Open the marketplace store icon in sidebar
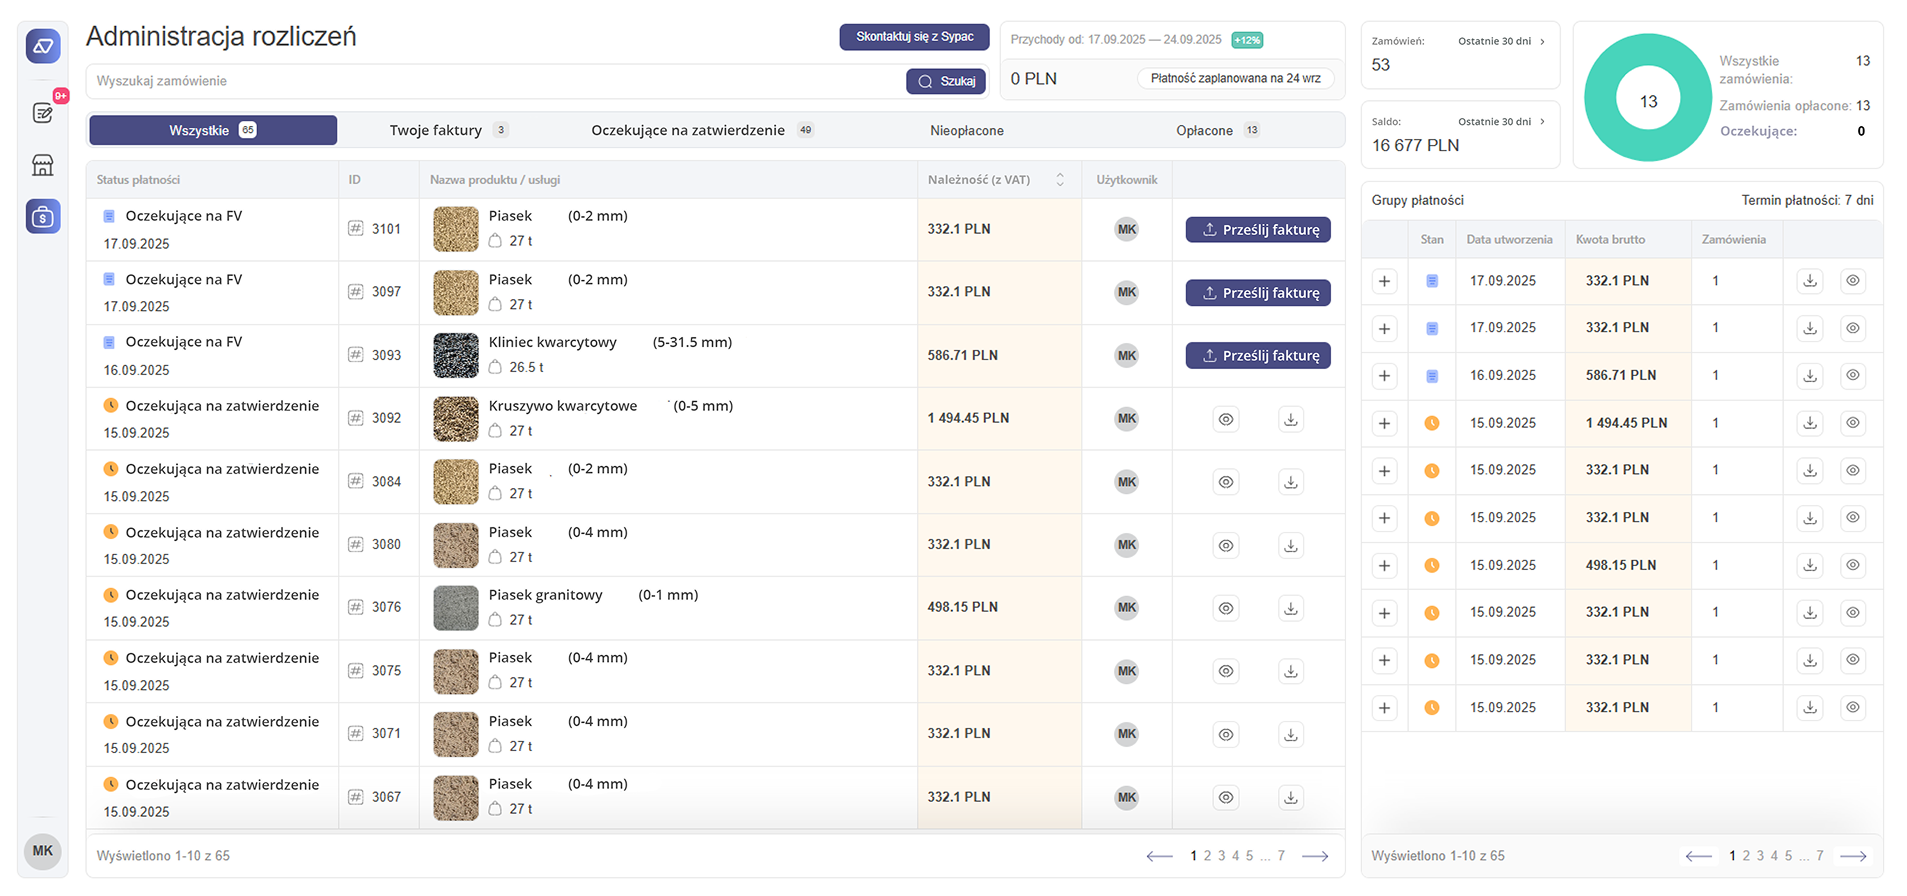The image size is (1907, 896). pyautogui.click(x=43, y=165)
